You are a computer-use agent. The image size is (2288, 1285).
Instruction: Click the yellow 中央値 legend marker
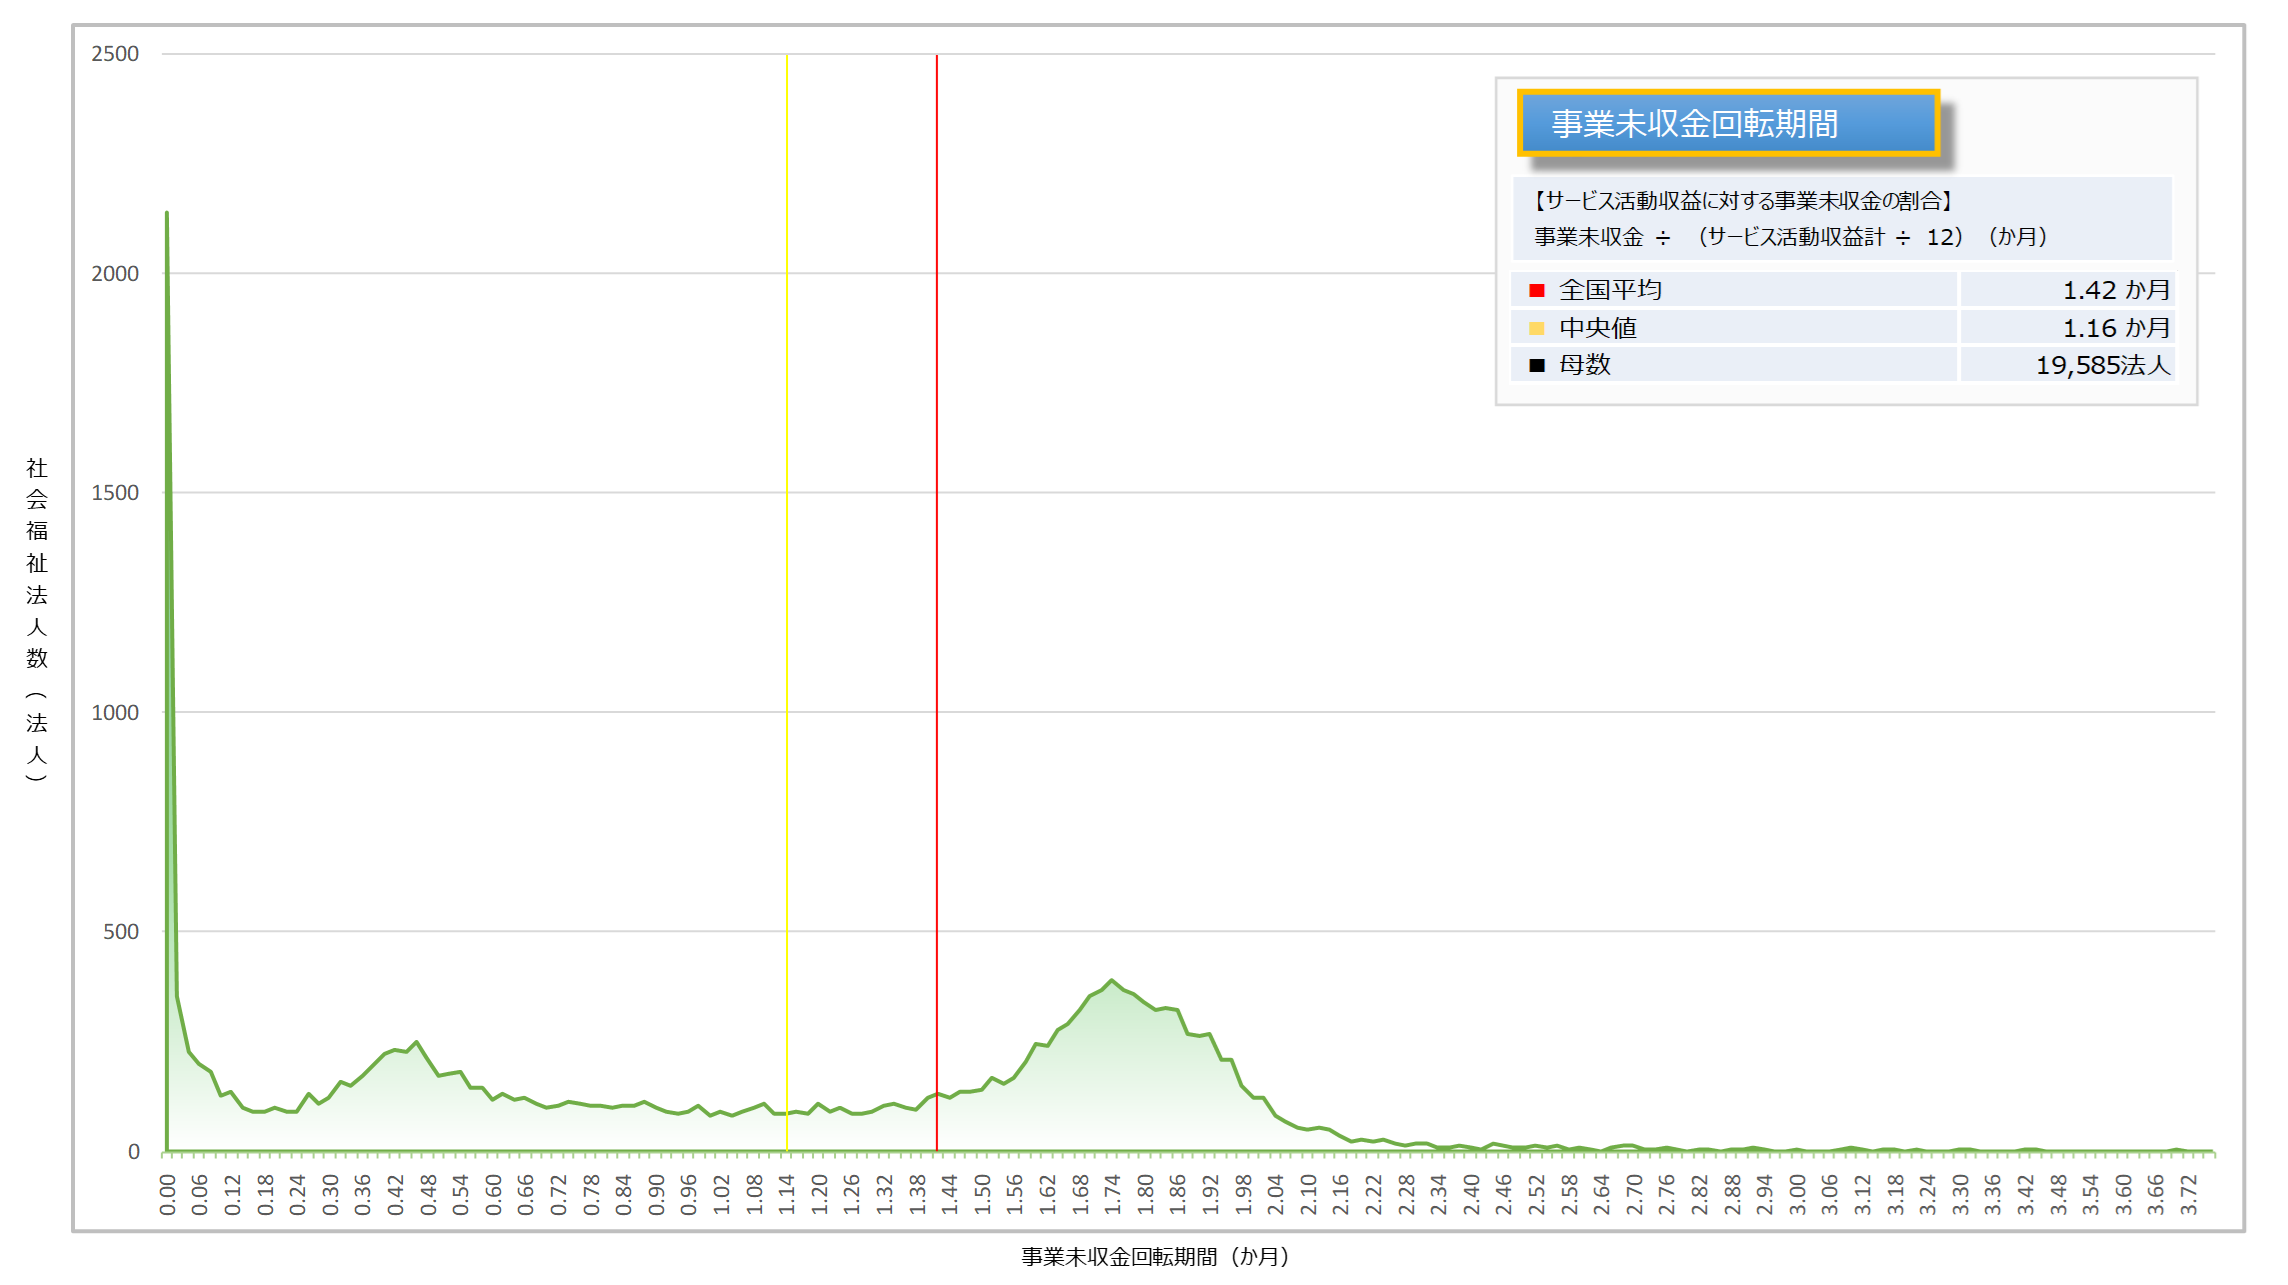tap(1537, 328)
